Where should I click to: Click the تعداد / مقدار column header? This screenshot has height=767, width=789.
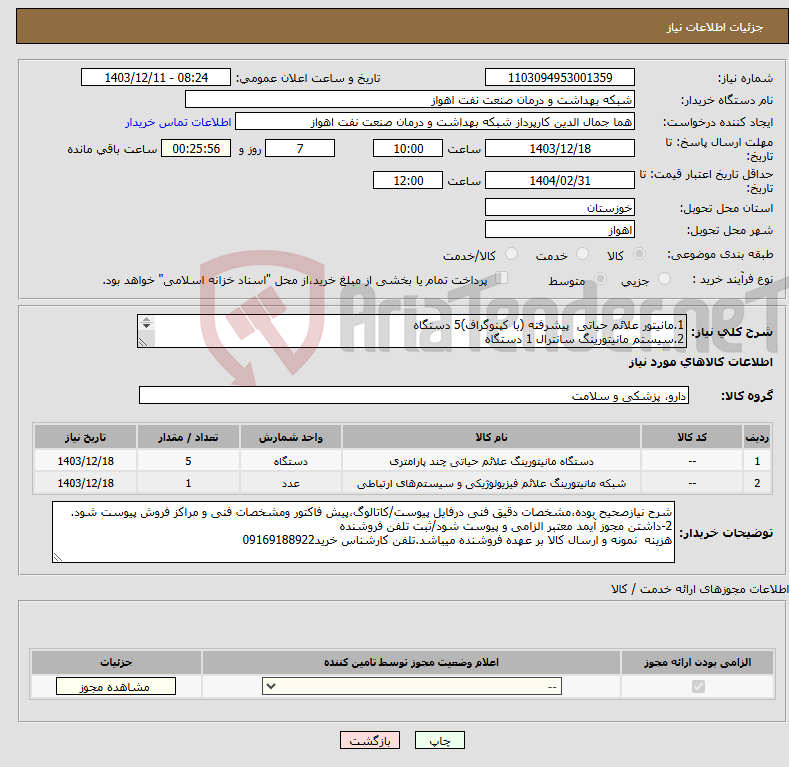188,437
